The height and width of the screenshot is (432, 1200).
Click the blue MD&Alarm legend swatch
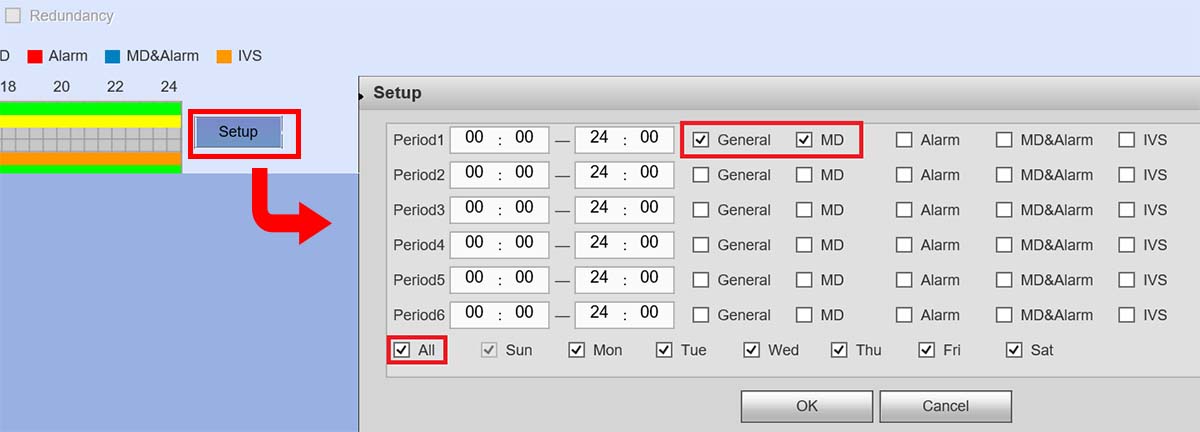pos(113,56)
